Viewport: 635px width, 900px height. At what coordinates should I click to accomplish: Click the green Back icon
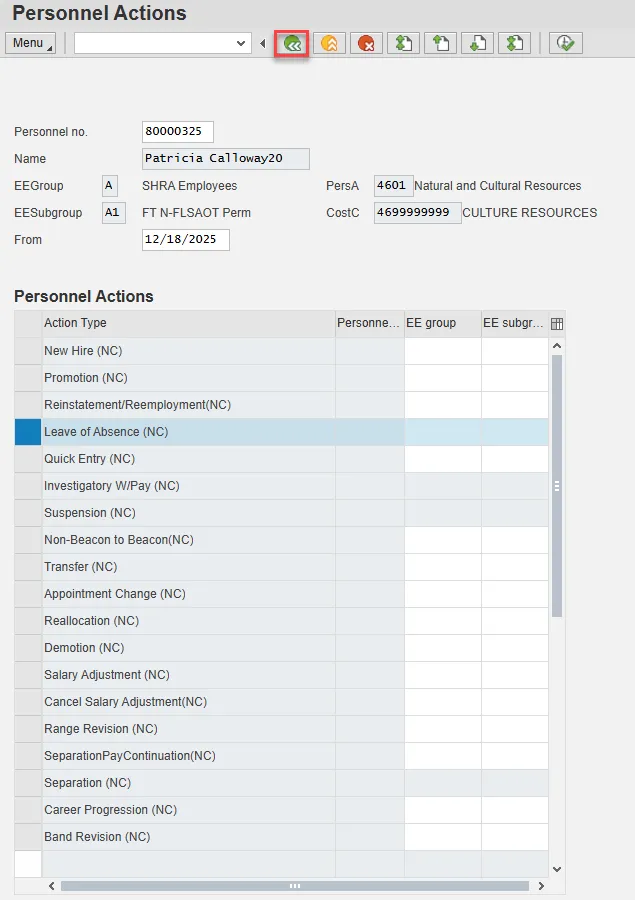pos(292,43)
